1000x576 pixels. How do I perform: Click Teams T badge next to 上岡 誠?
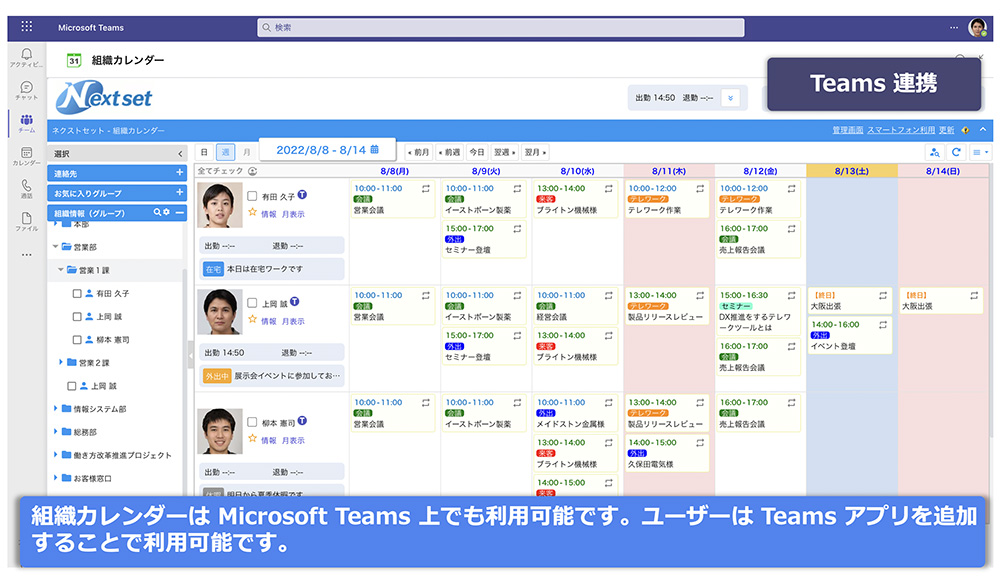[x=295, y=302]
